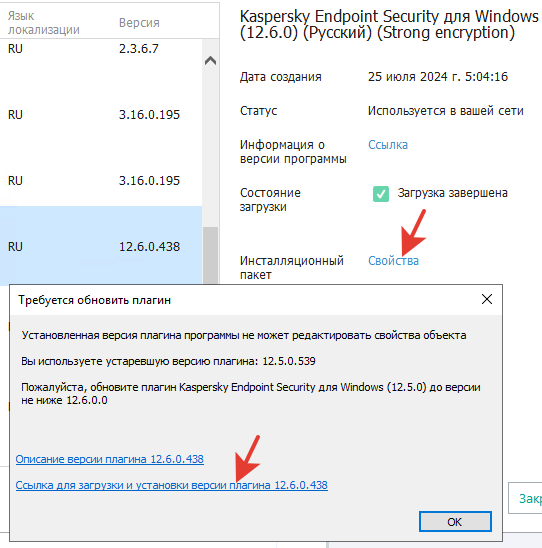Click the Требуется обновить плагин dialog title
This screenshot has width=542, height=548.
pyautogui.click(x=94, y=300)
